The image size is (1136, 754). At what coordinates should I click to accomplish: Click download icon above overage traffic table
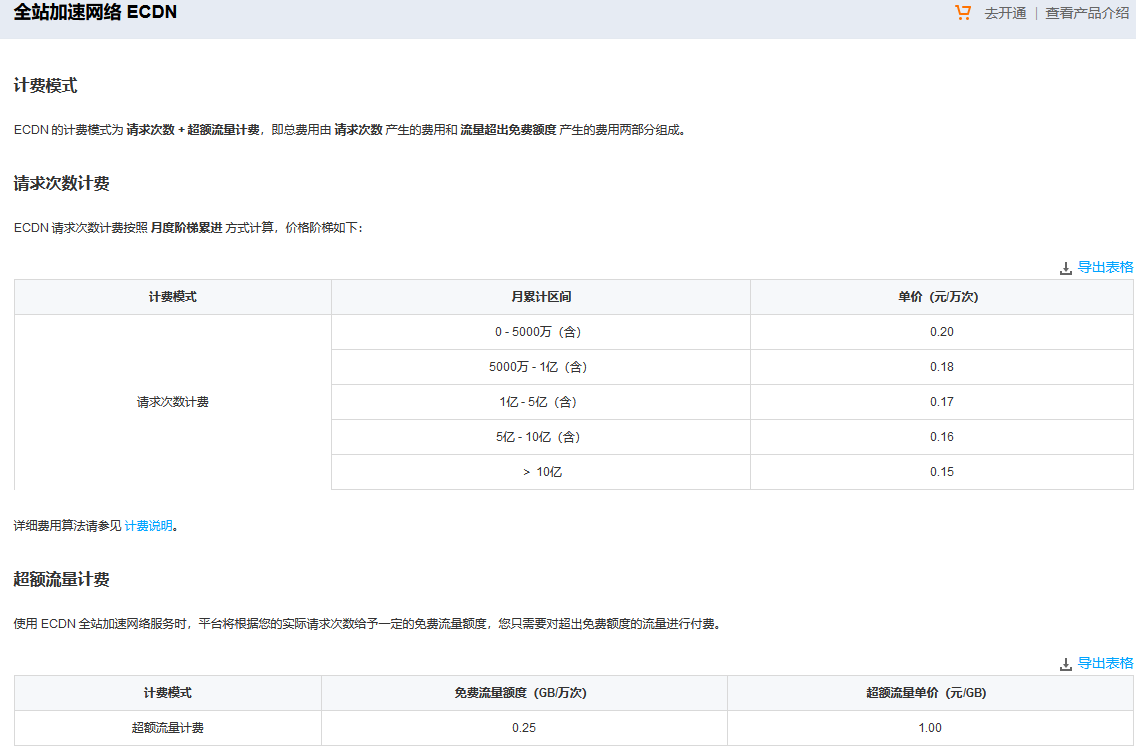coord(1066,664)
